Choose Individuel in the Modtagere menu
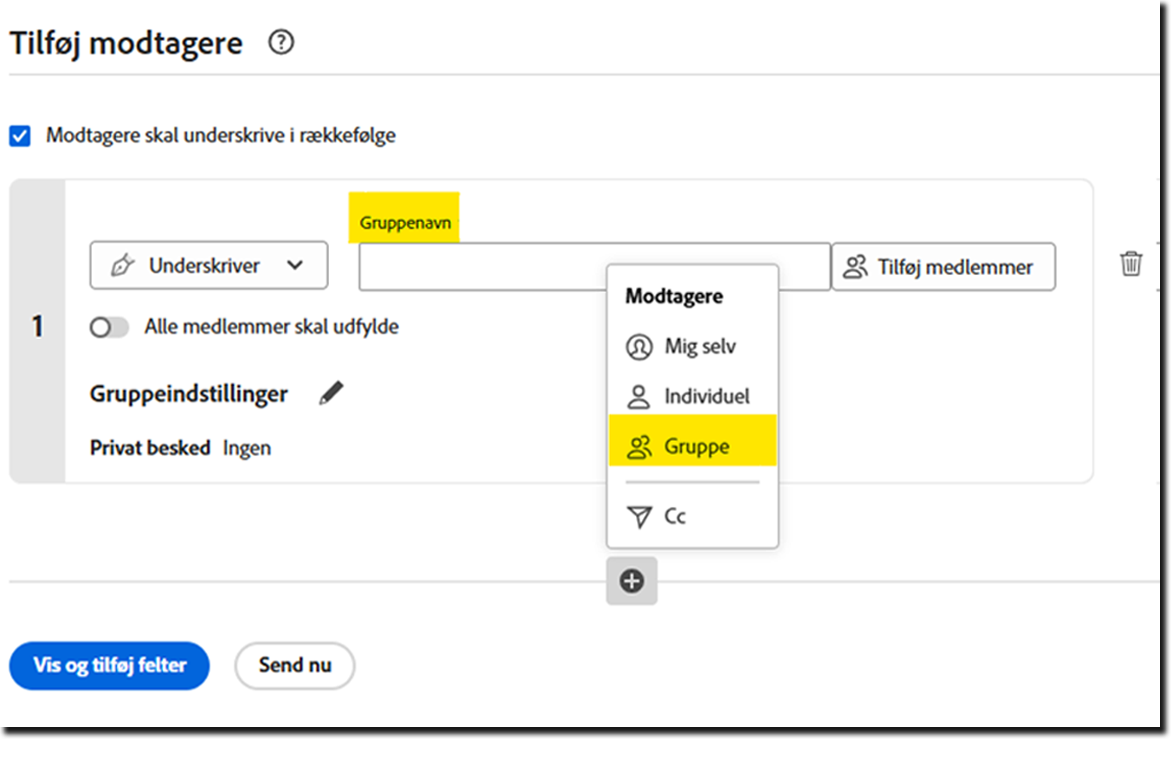 (706, 396)
